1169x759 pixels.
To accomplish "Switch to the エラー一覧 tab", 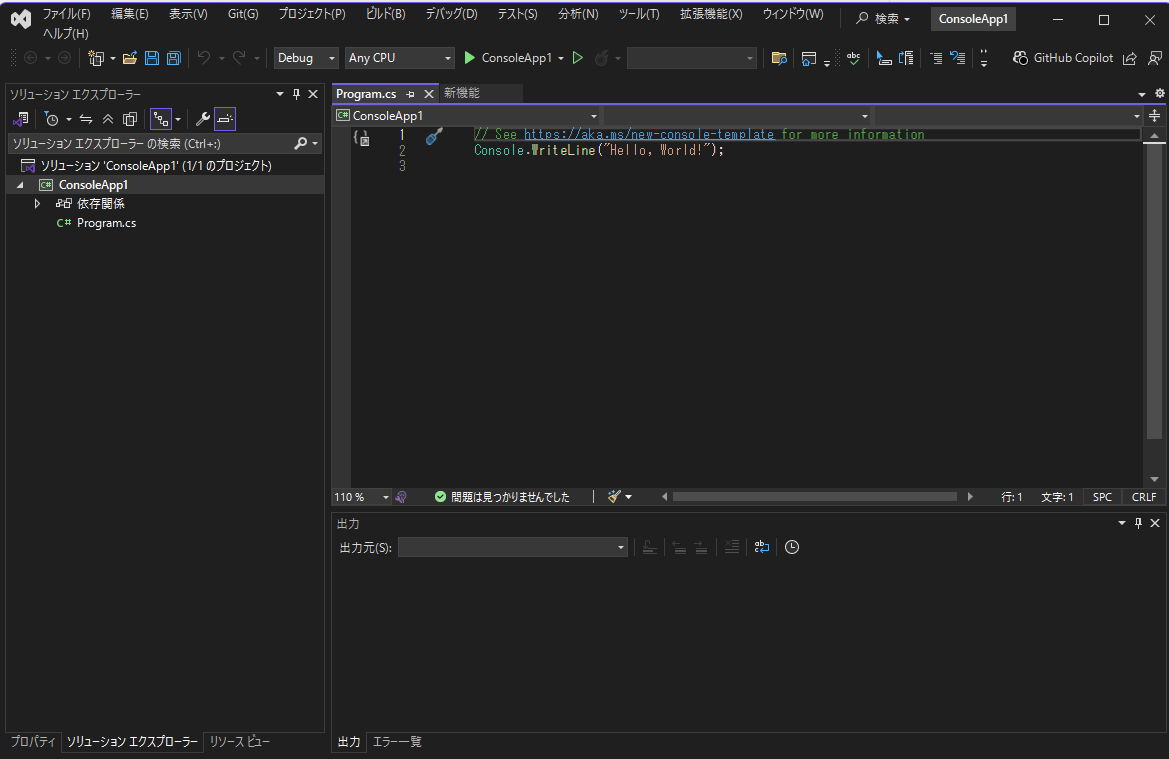I will [397, 742].
